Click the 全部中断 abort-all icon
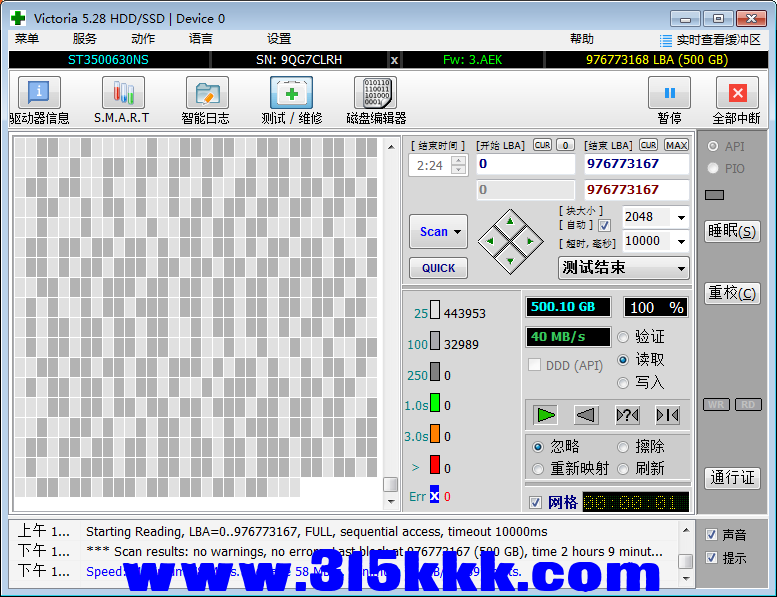Viewport: 777px width, 597px height. tap(737, 94)
